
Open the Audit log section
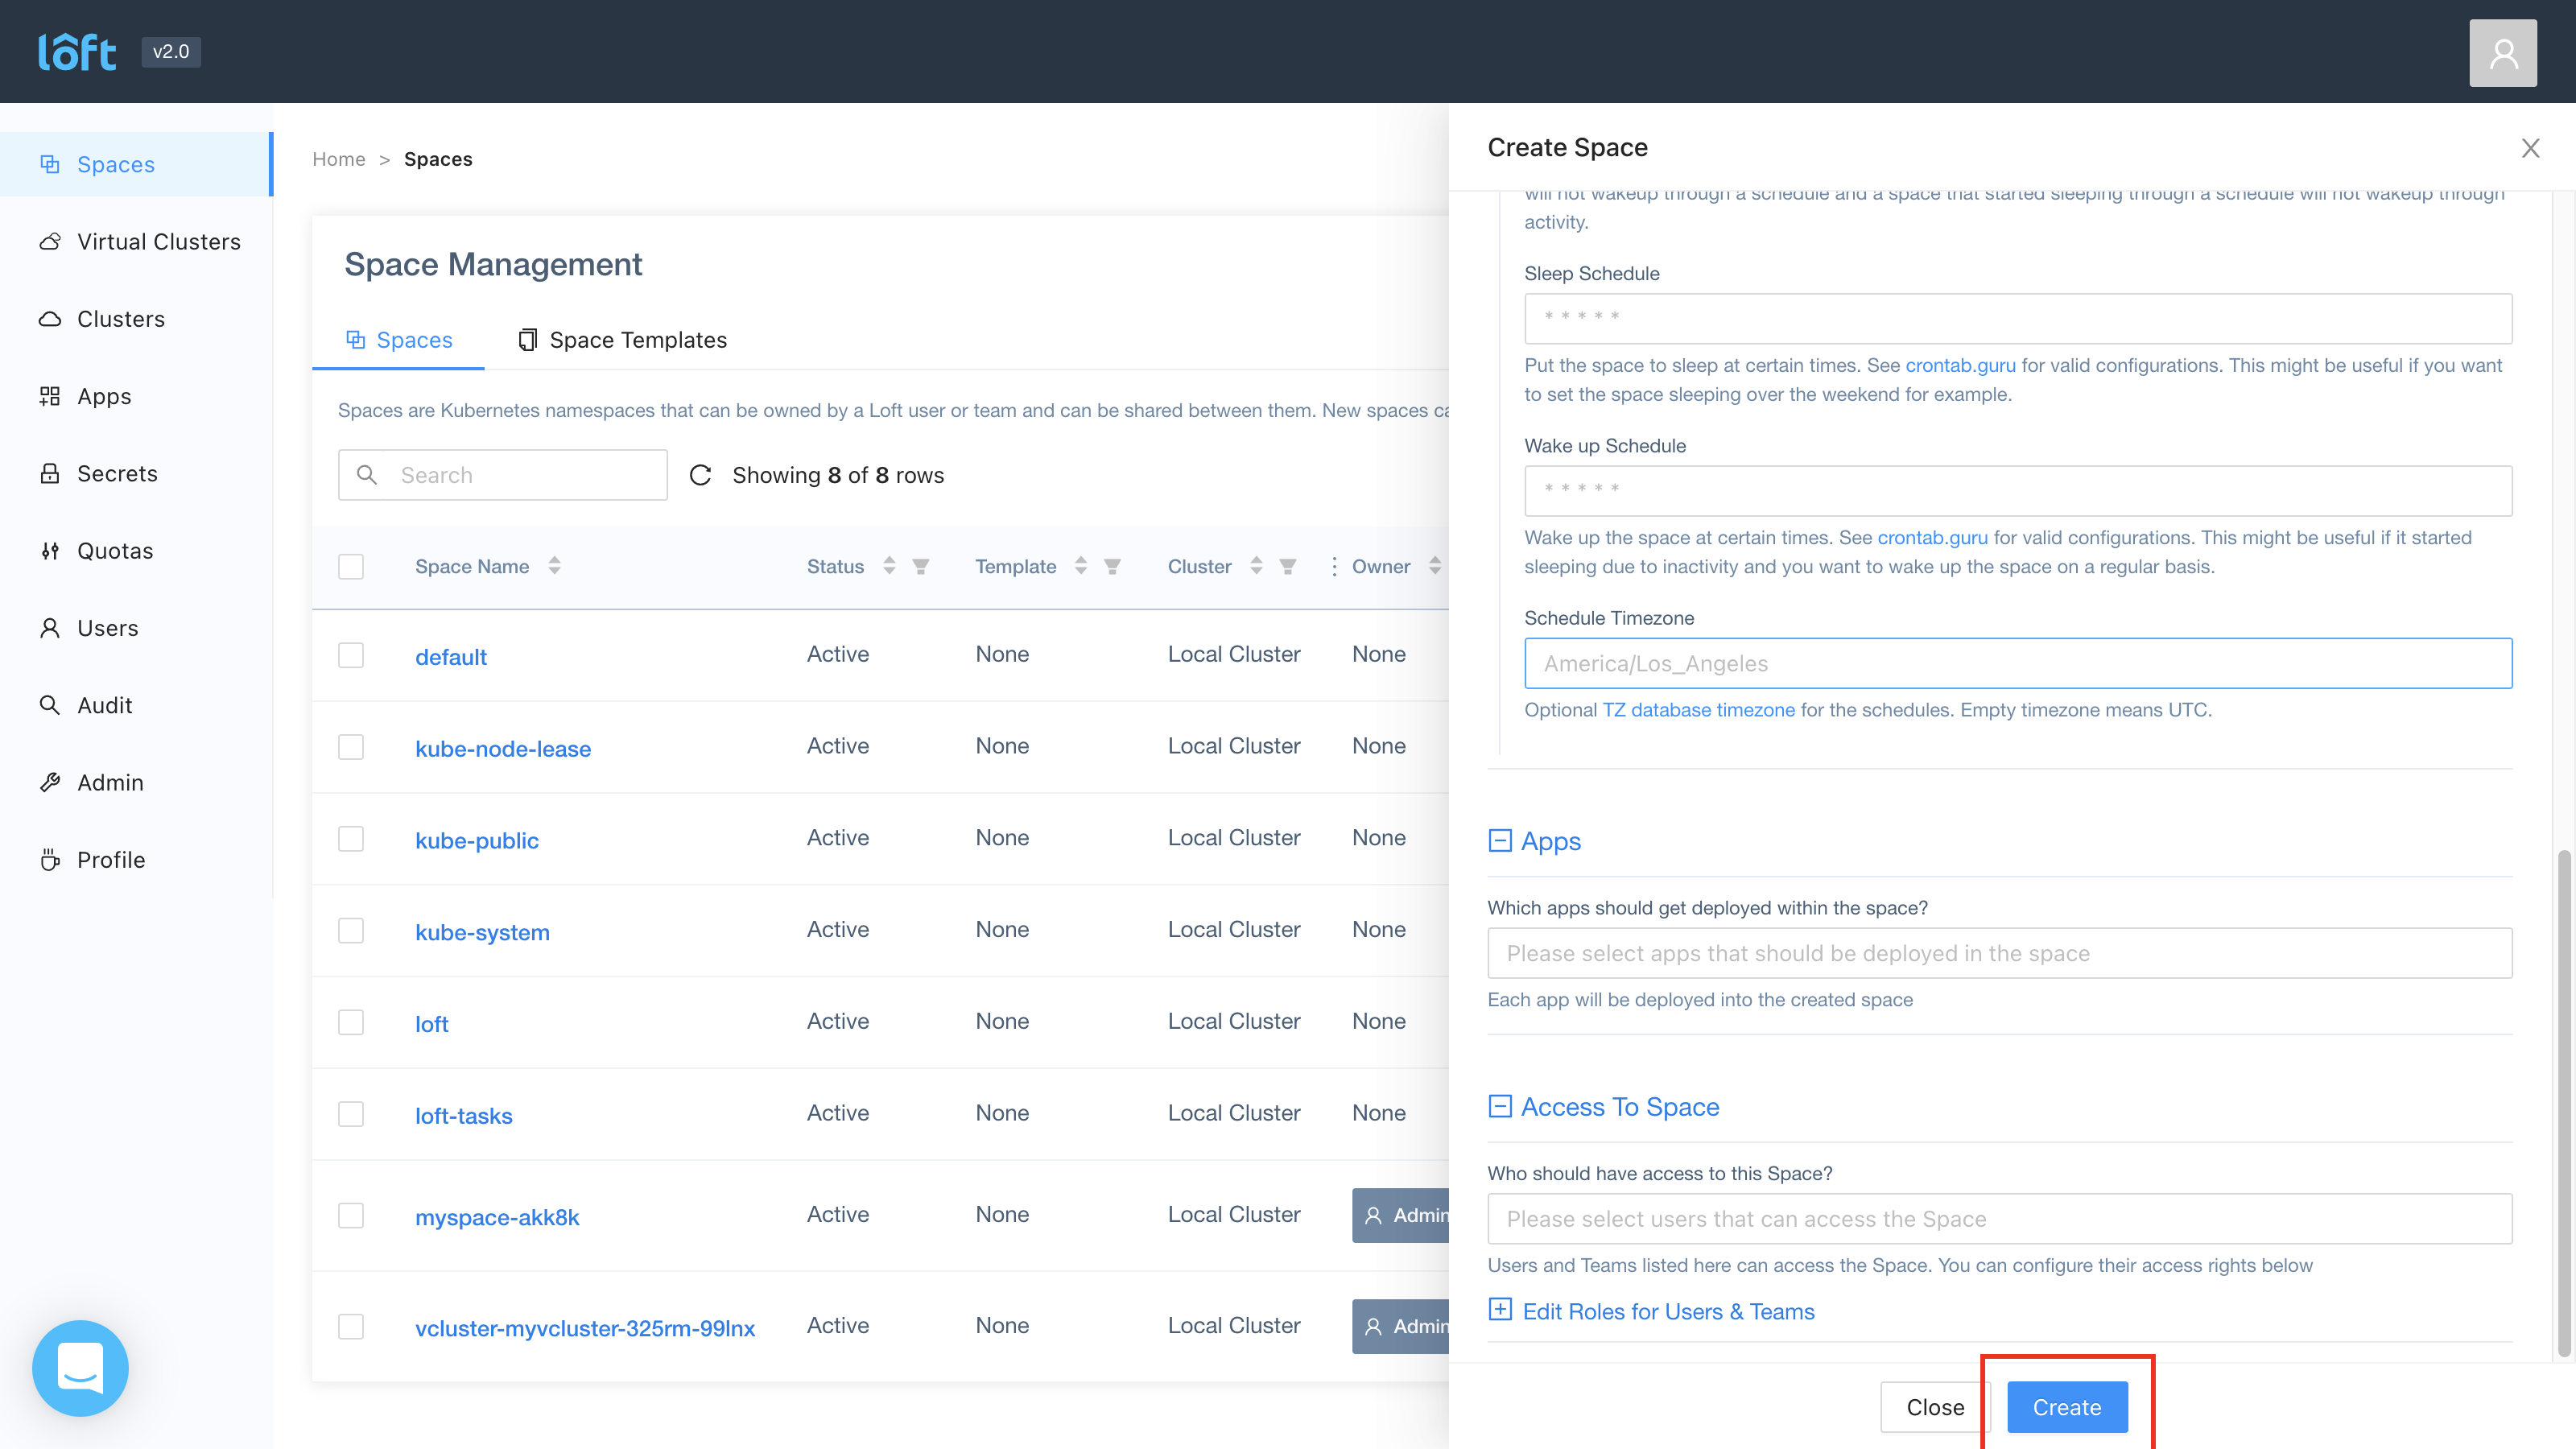[104, 705]
